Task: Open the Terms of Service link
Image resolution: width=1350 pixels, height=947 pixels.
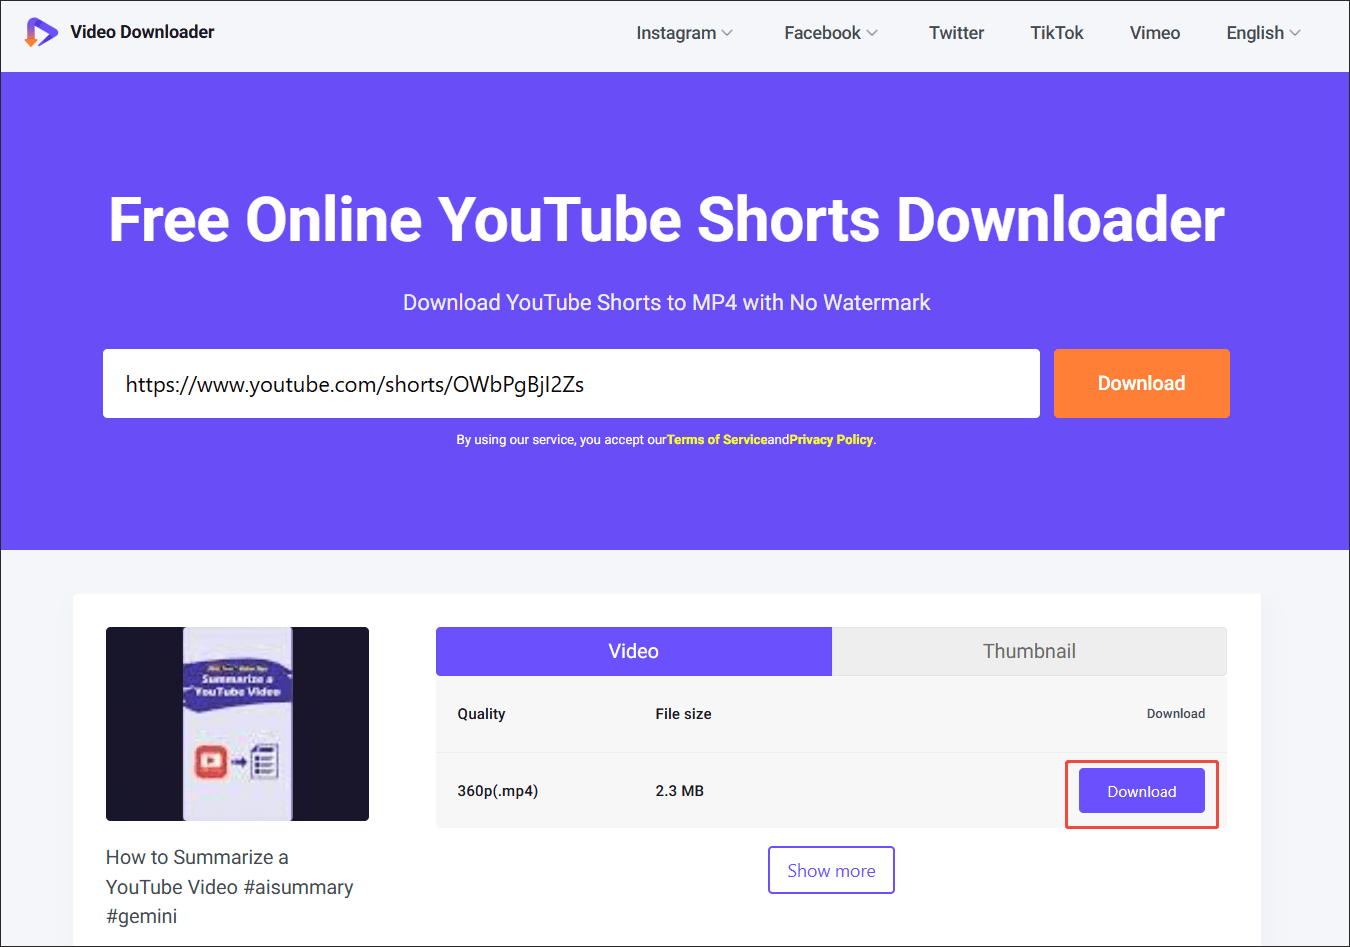Action: click(x=717, y=440)
